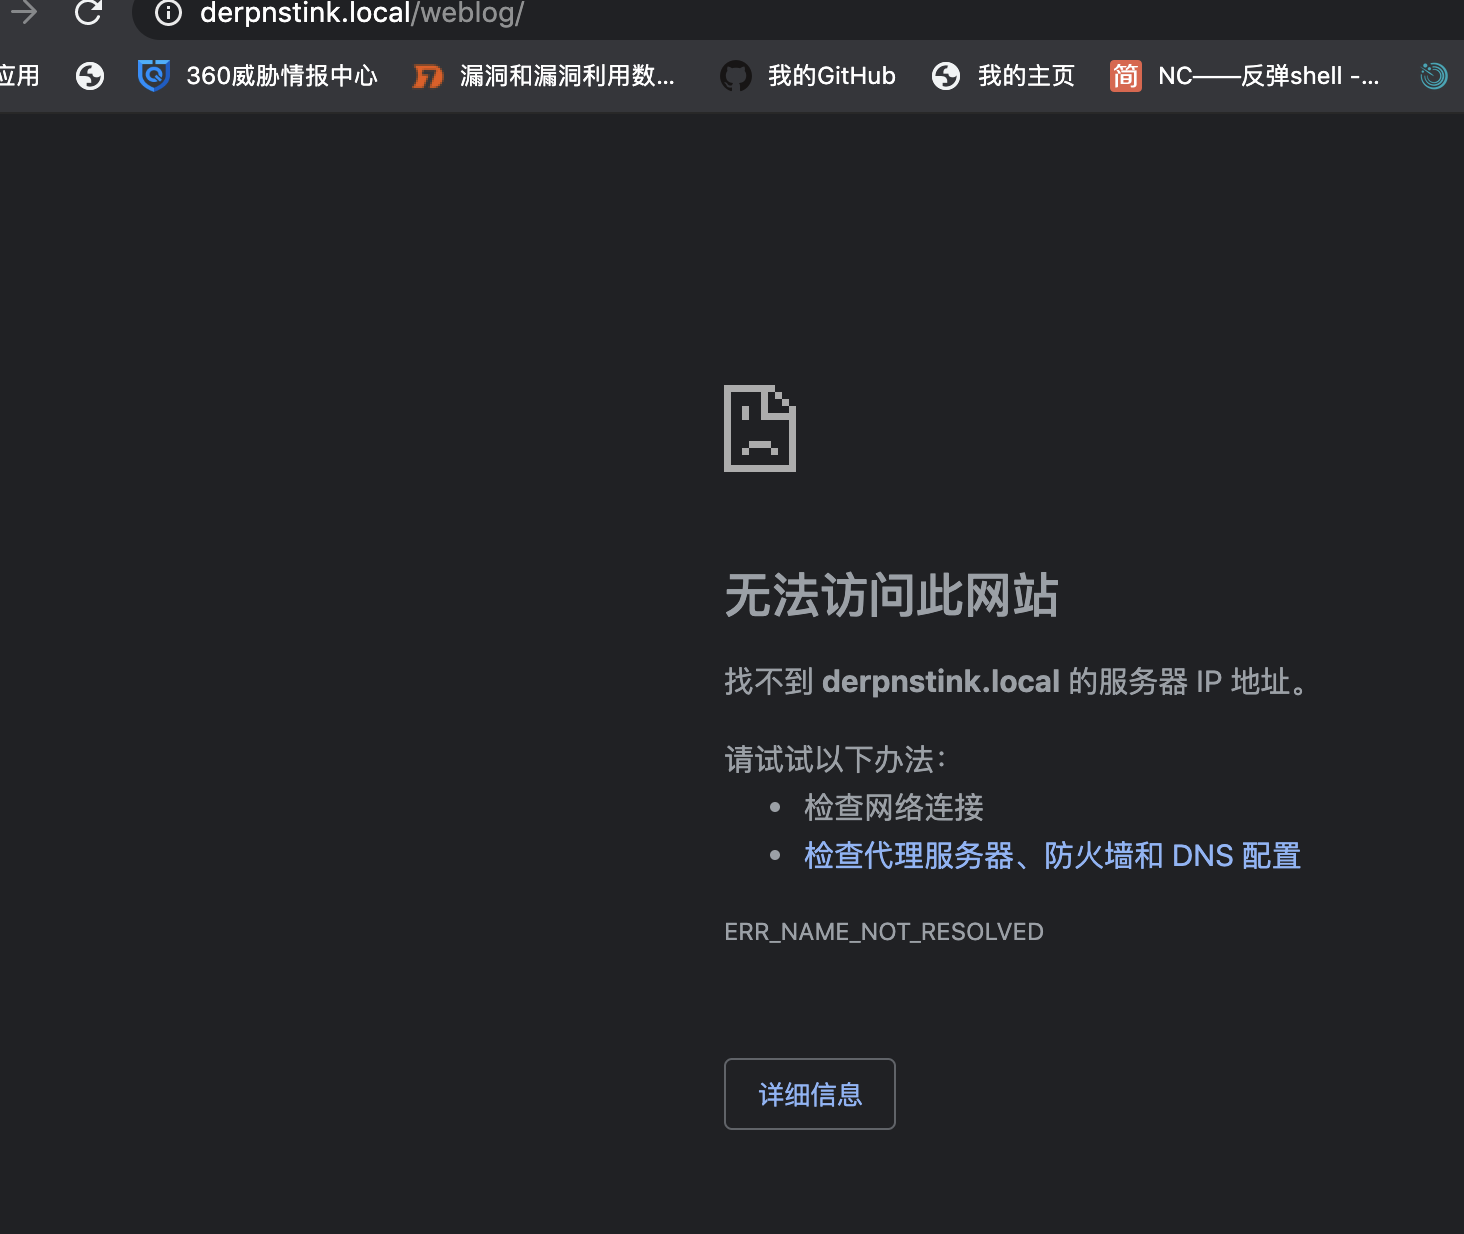The width and height of the screenshot is (1464, 1234).
Task: Open the 我的GitHub bookmark
Action: (x=808, y=76)
